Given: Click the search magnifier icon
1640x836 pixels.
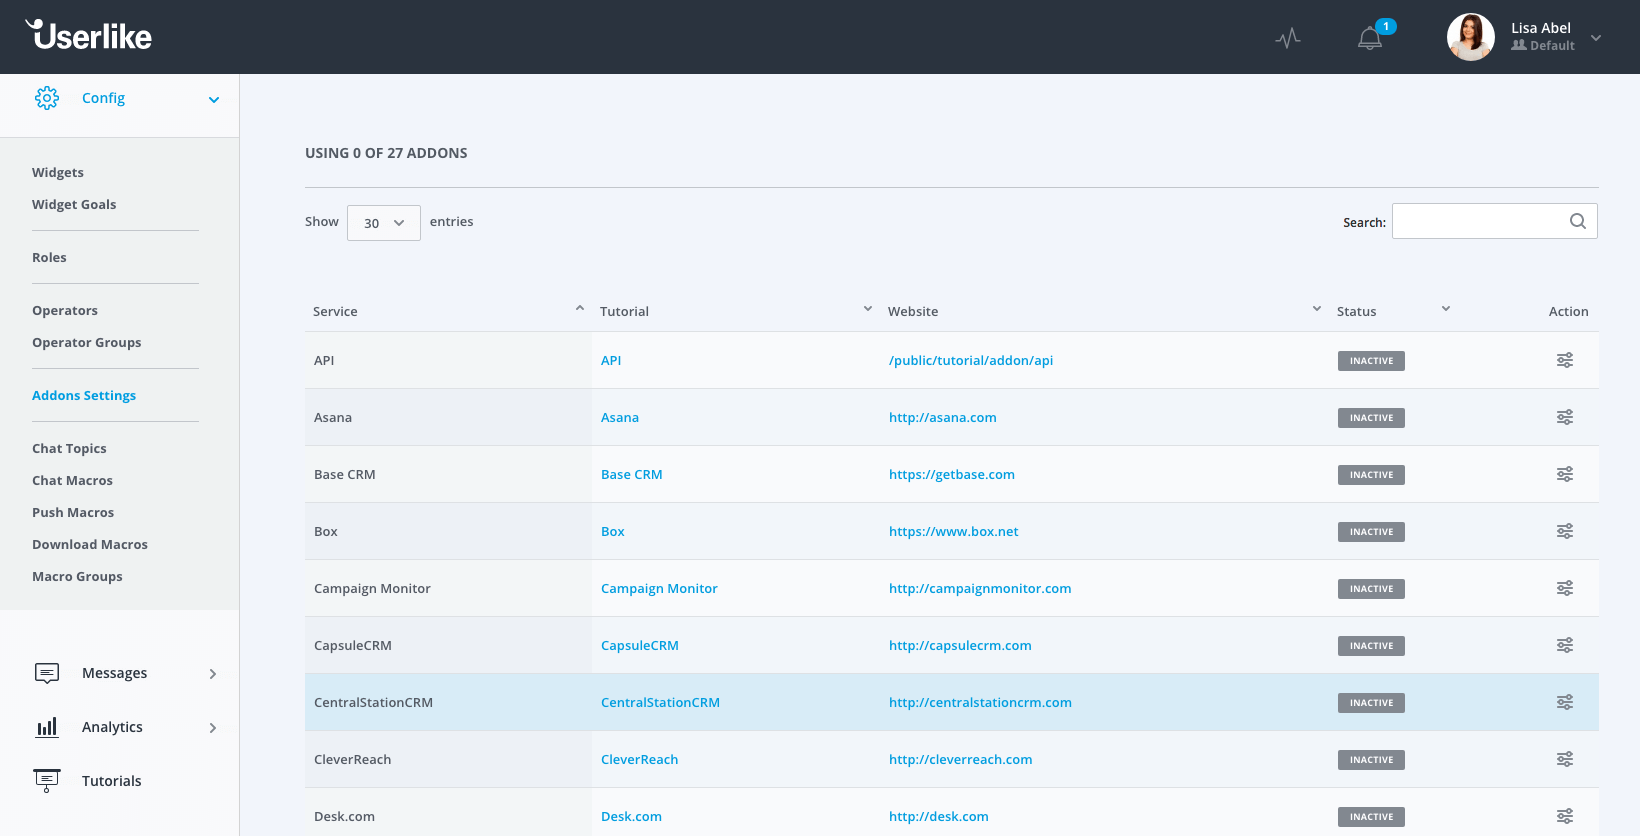Looking at the screenshot, I should tap(1577, 221).
